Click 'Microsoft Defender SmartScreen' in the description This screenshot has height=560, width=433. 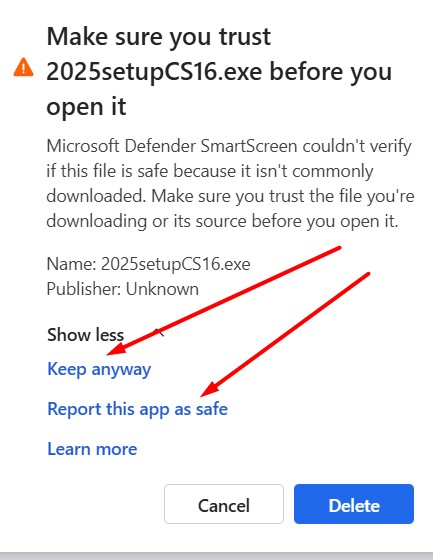click(172, 146)
